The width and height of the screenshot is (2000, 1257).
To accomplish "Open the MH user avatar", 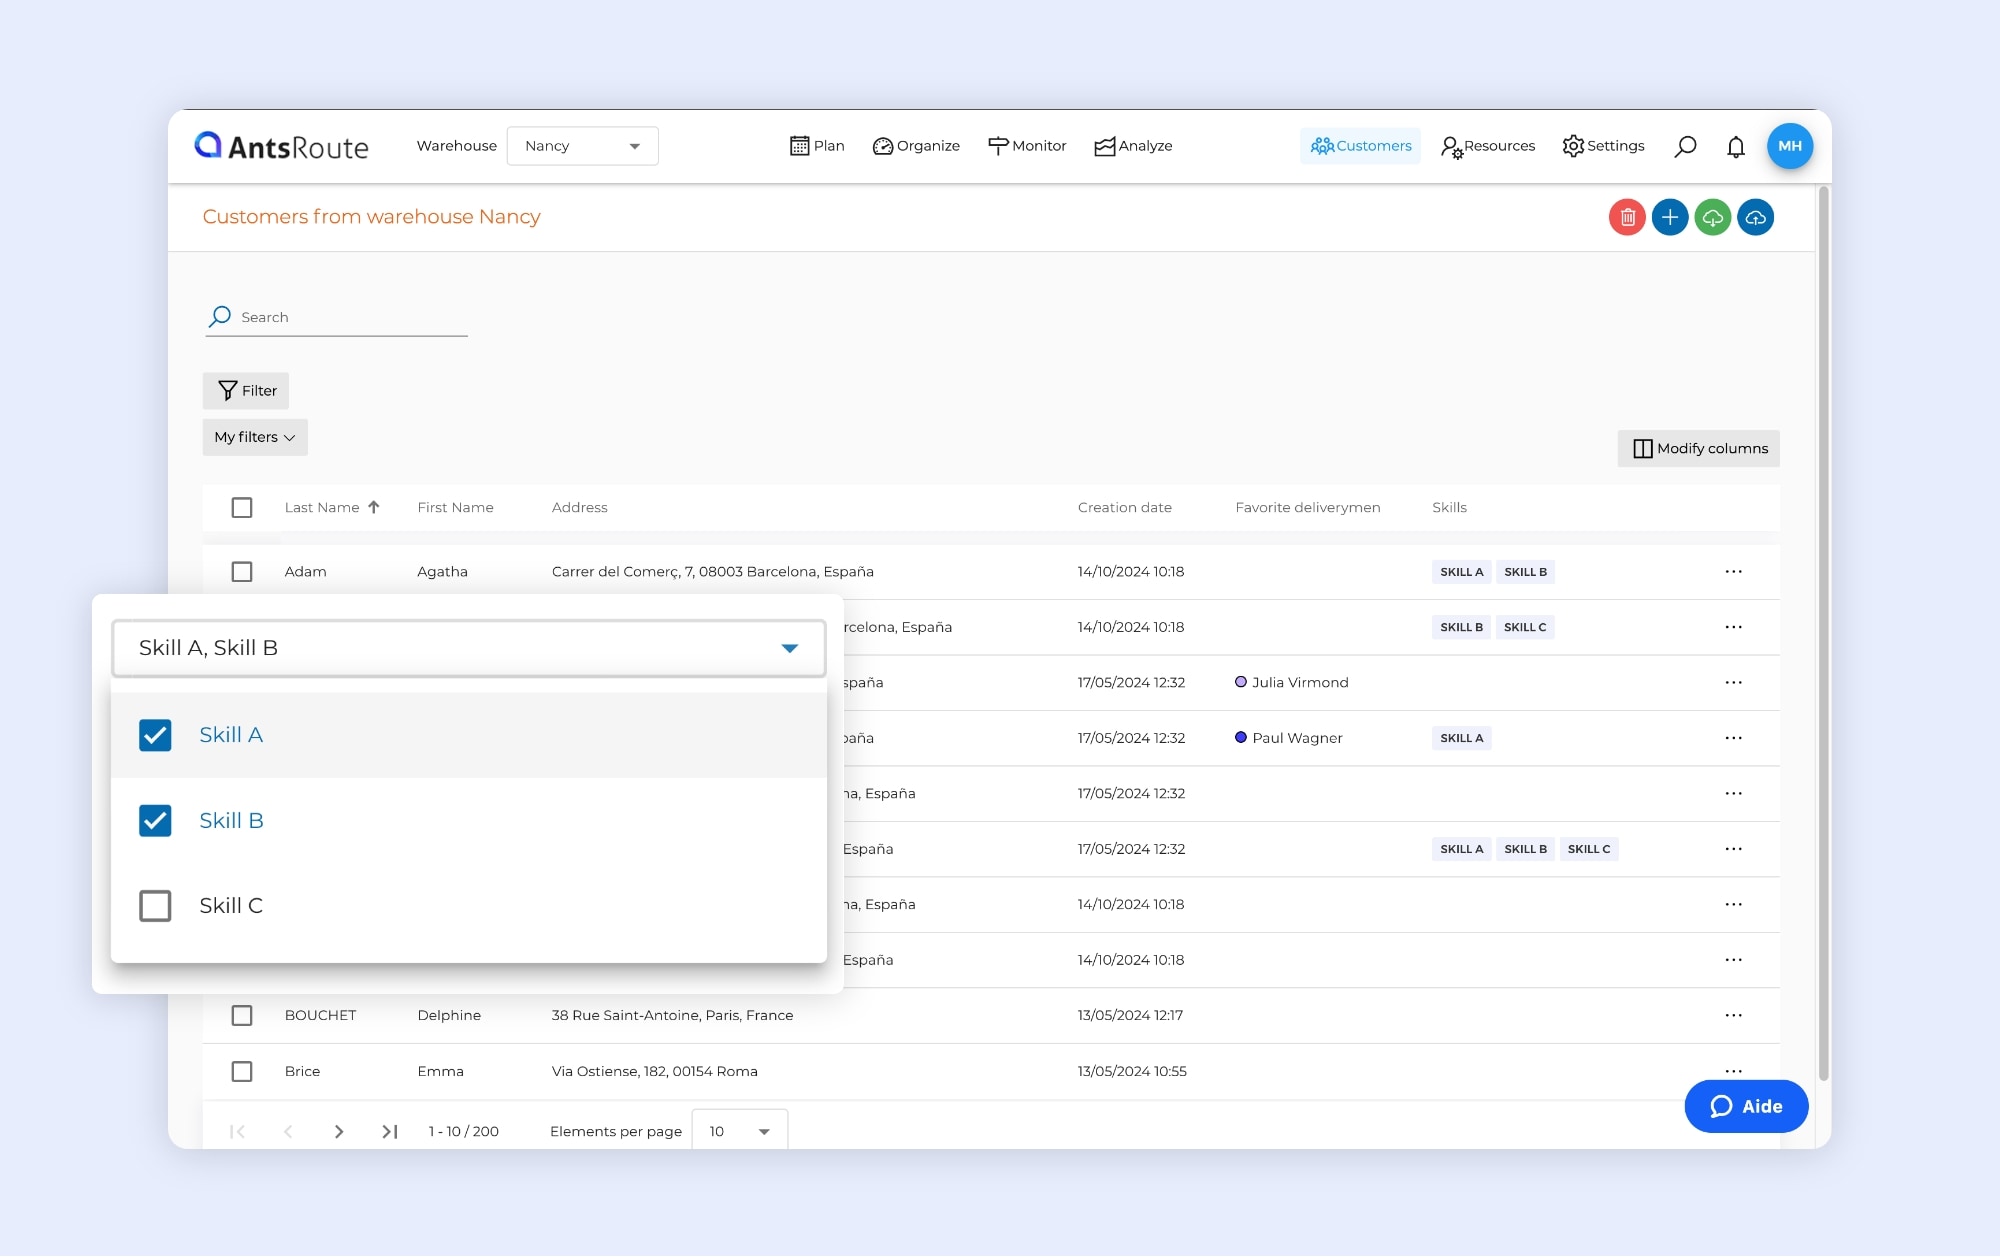I will click(x=1789, y=146).
